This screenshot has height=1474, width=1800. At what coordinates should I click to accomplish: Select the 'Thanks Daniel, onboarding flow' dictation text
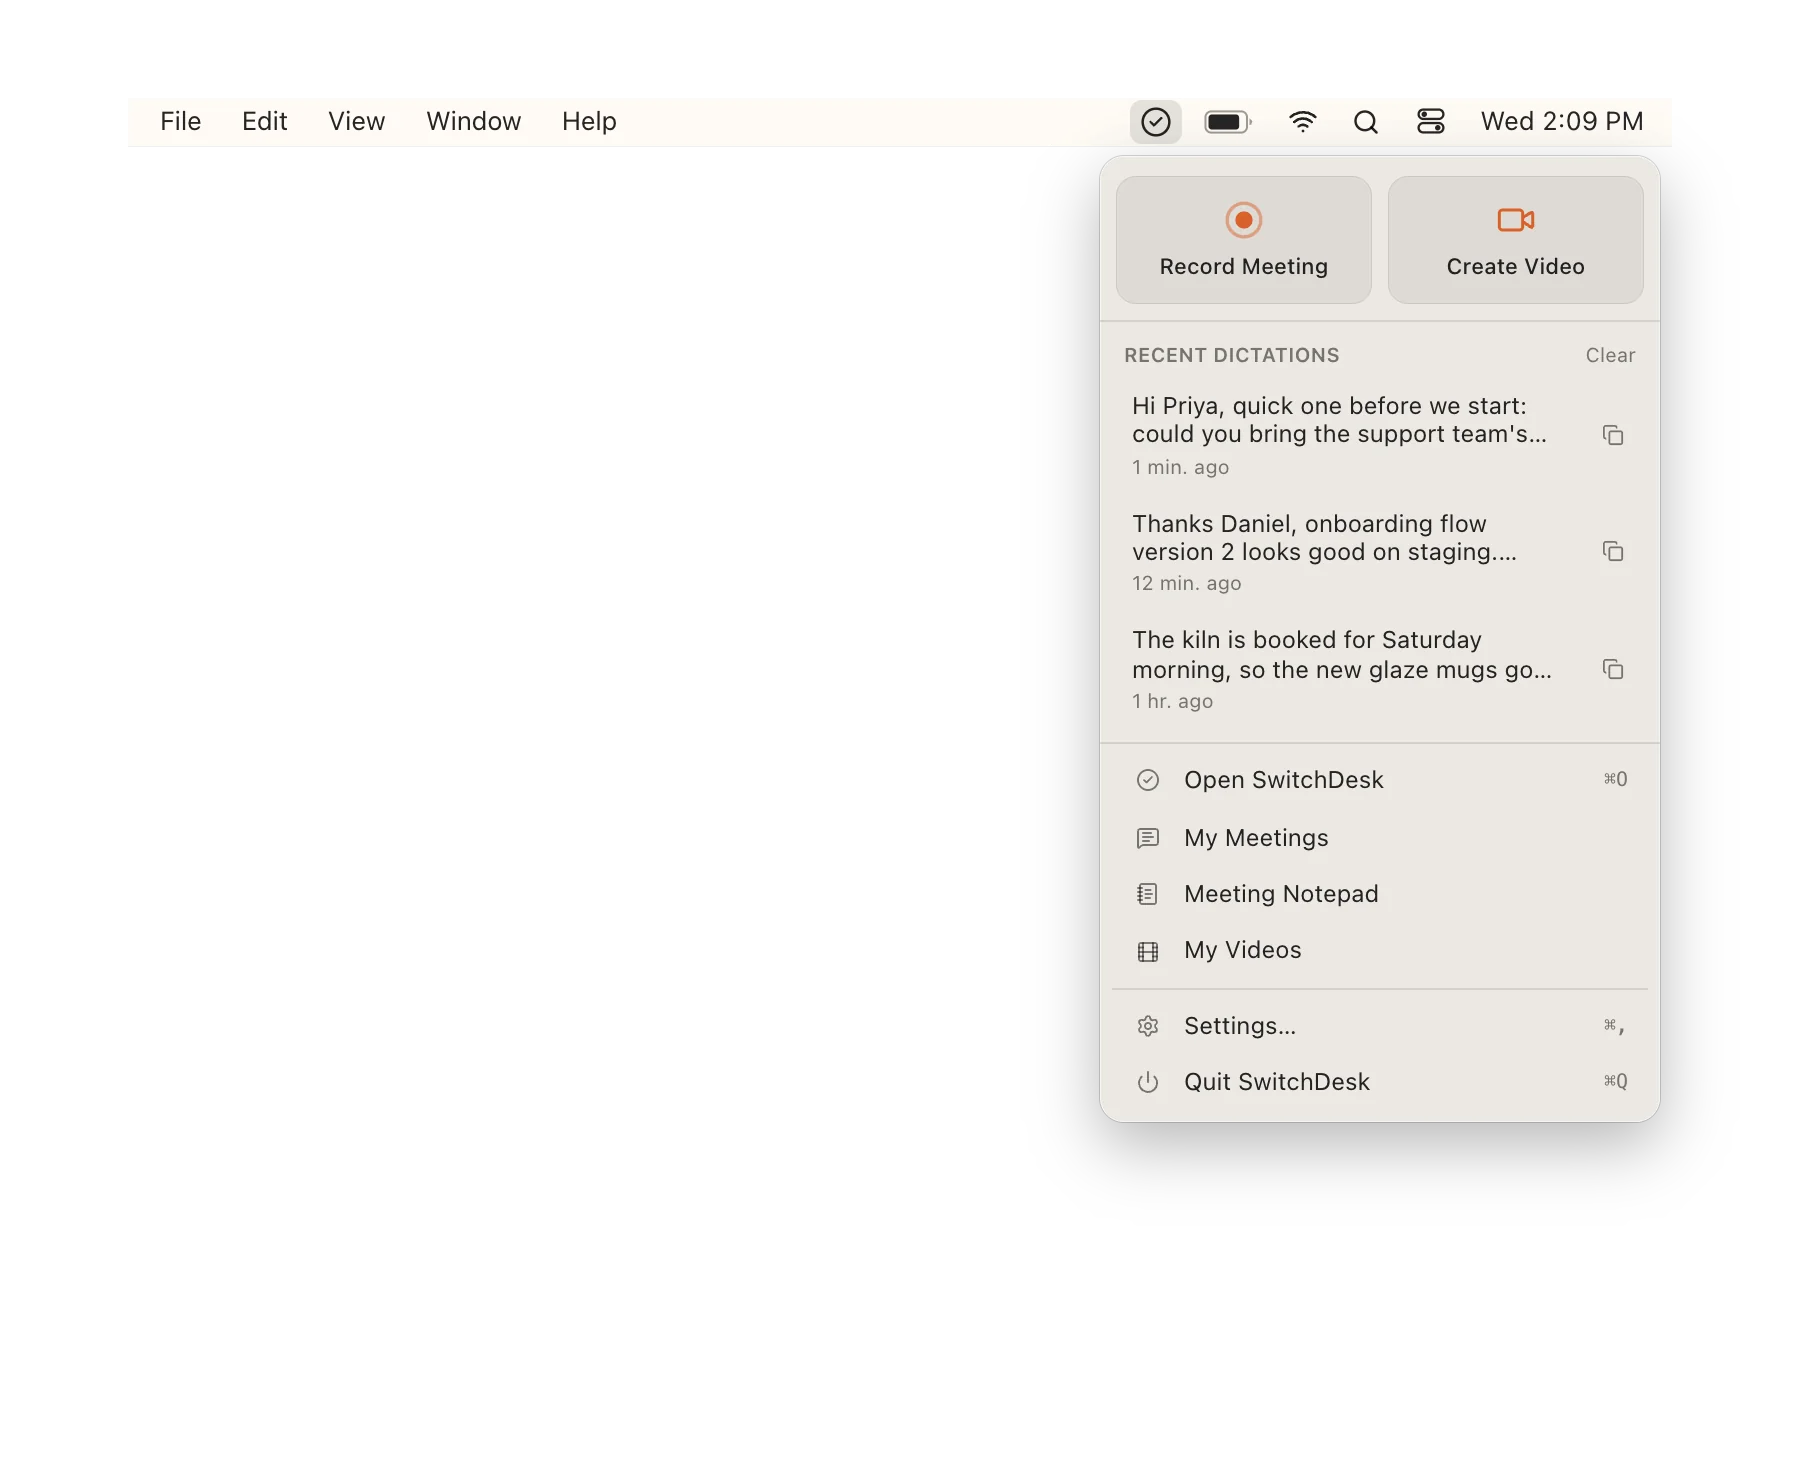1324,538
